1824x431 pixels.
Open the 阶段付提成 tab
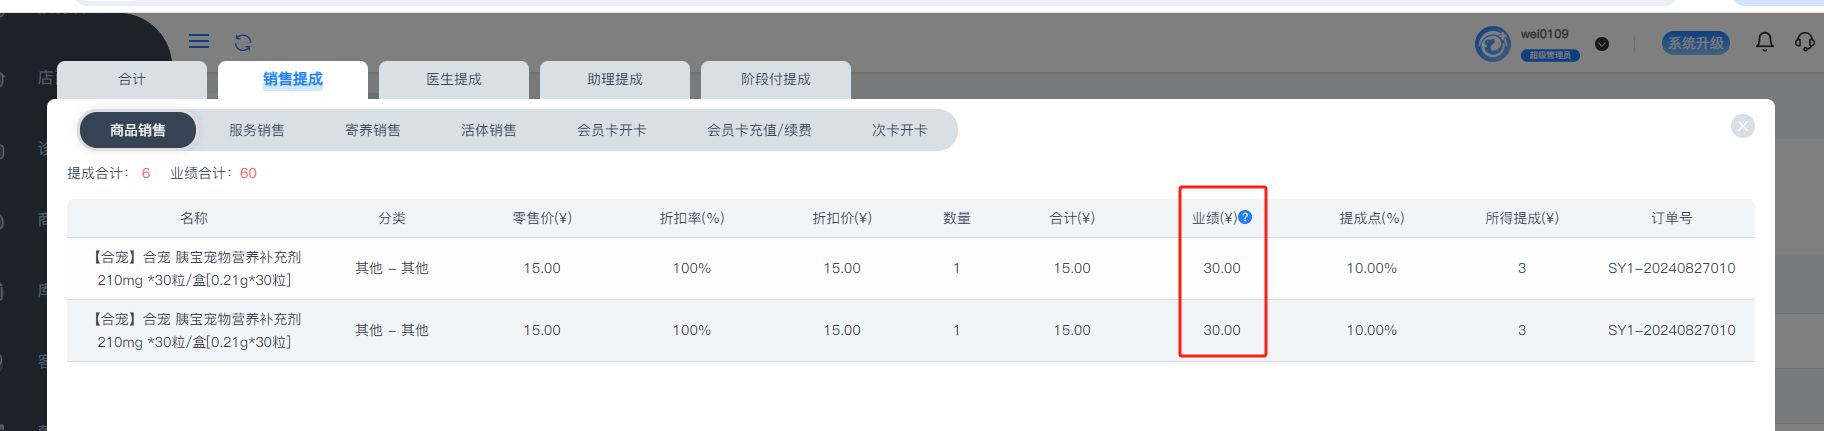[x=776, y=80]
